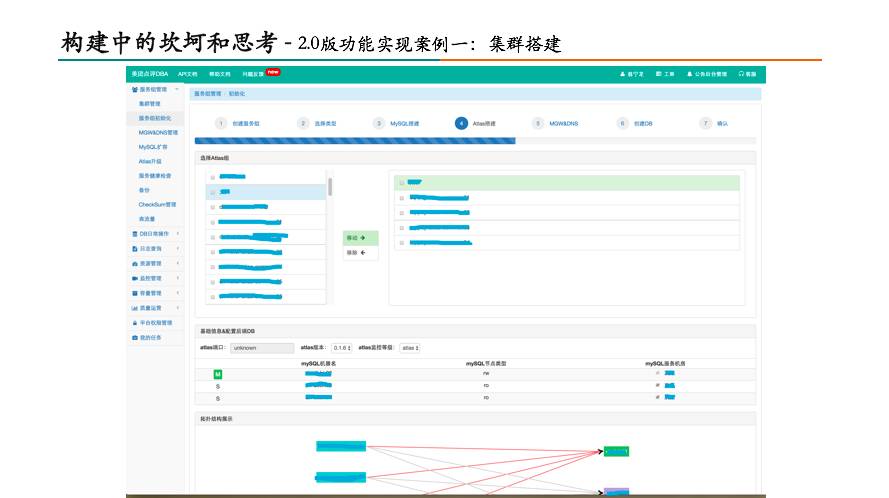Click step 6 circle before 创建DB

click(x=623, y=123)
